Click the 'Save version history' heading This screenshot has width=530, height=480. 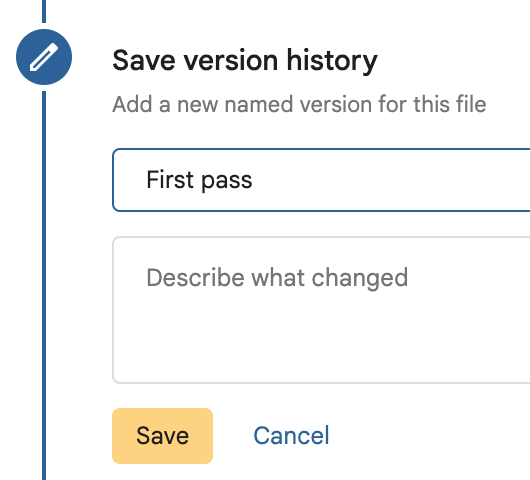pyautogui.click(x=245, y=61)
